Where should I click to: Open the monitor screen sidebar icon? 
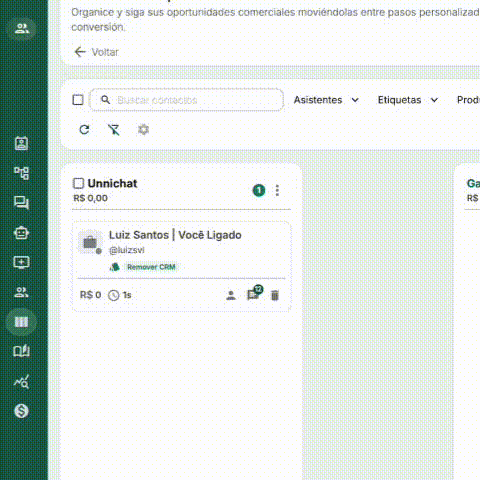(21, 262)
